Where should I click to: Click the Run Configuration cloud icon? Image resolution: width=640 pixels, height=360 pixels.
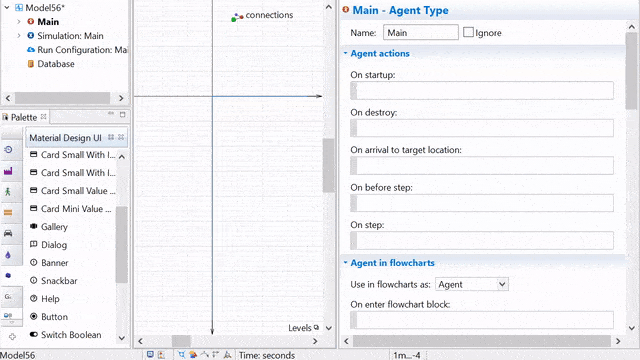[x=31, y=50]
